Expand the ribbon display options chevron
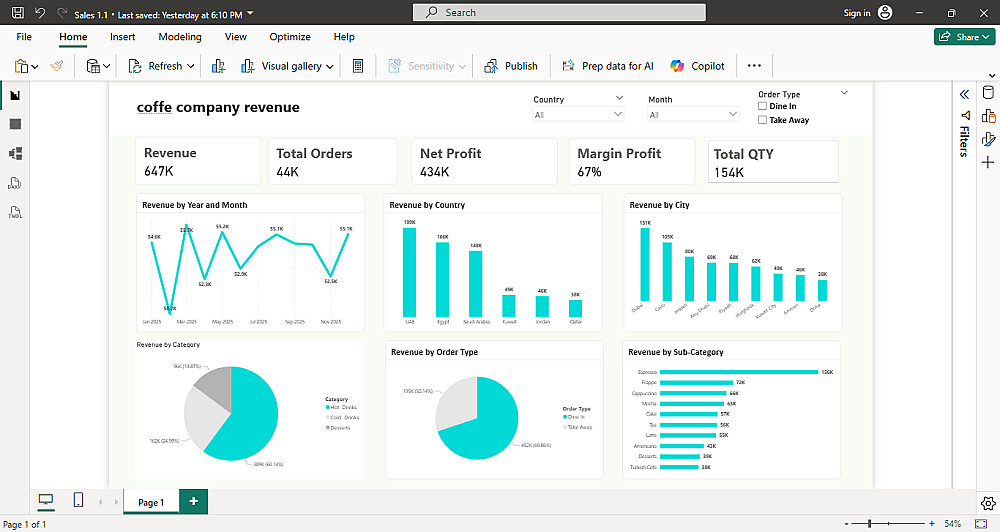 992,76
